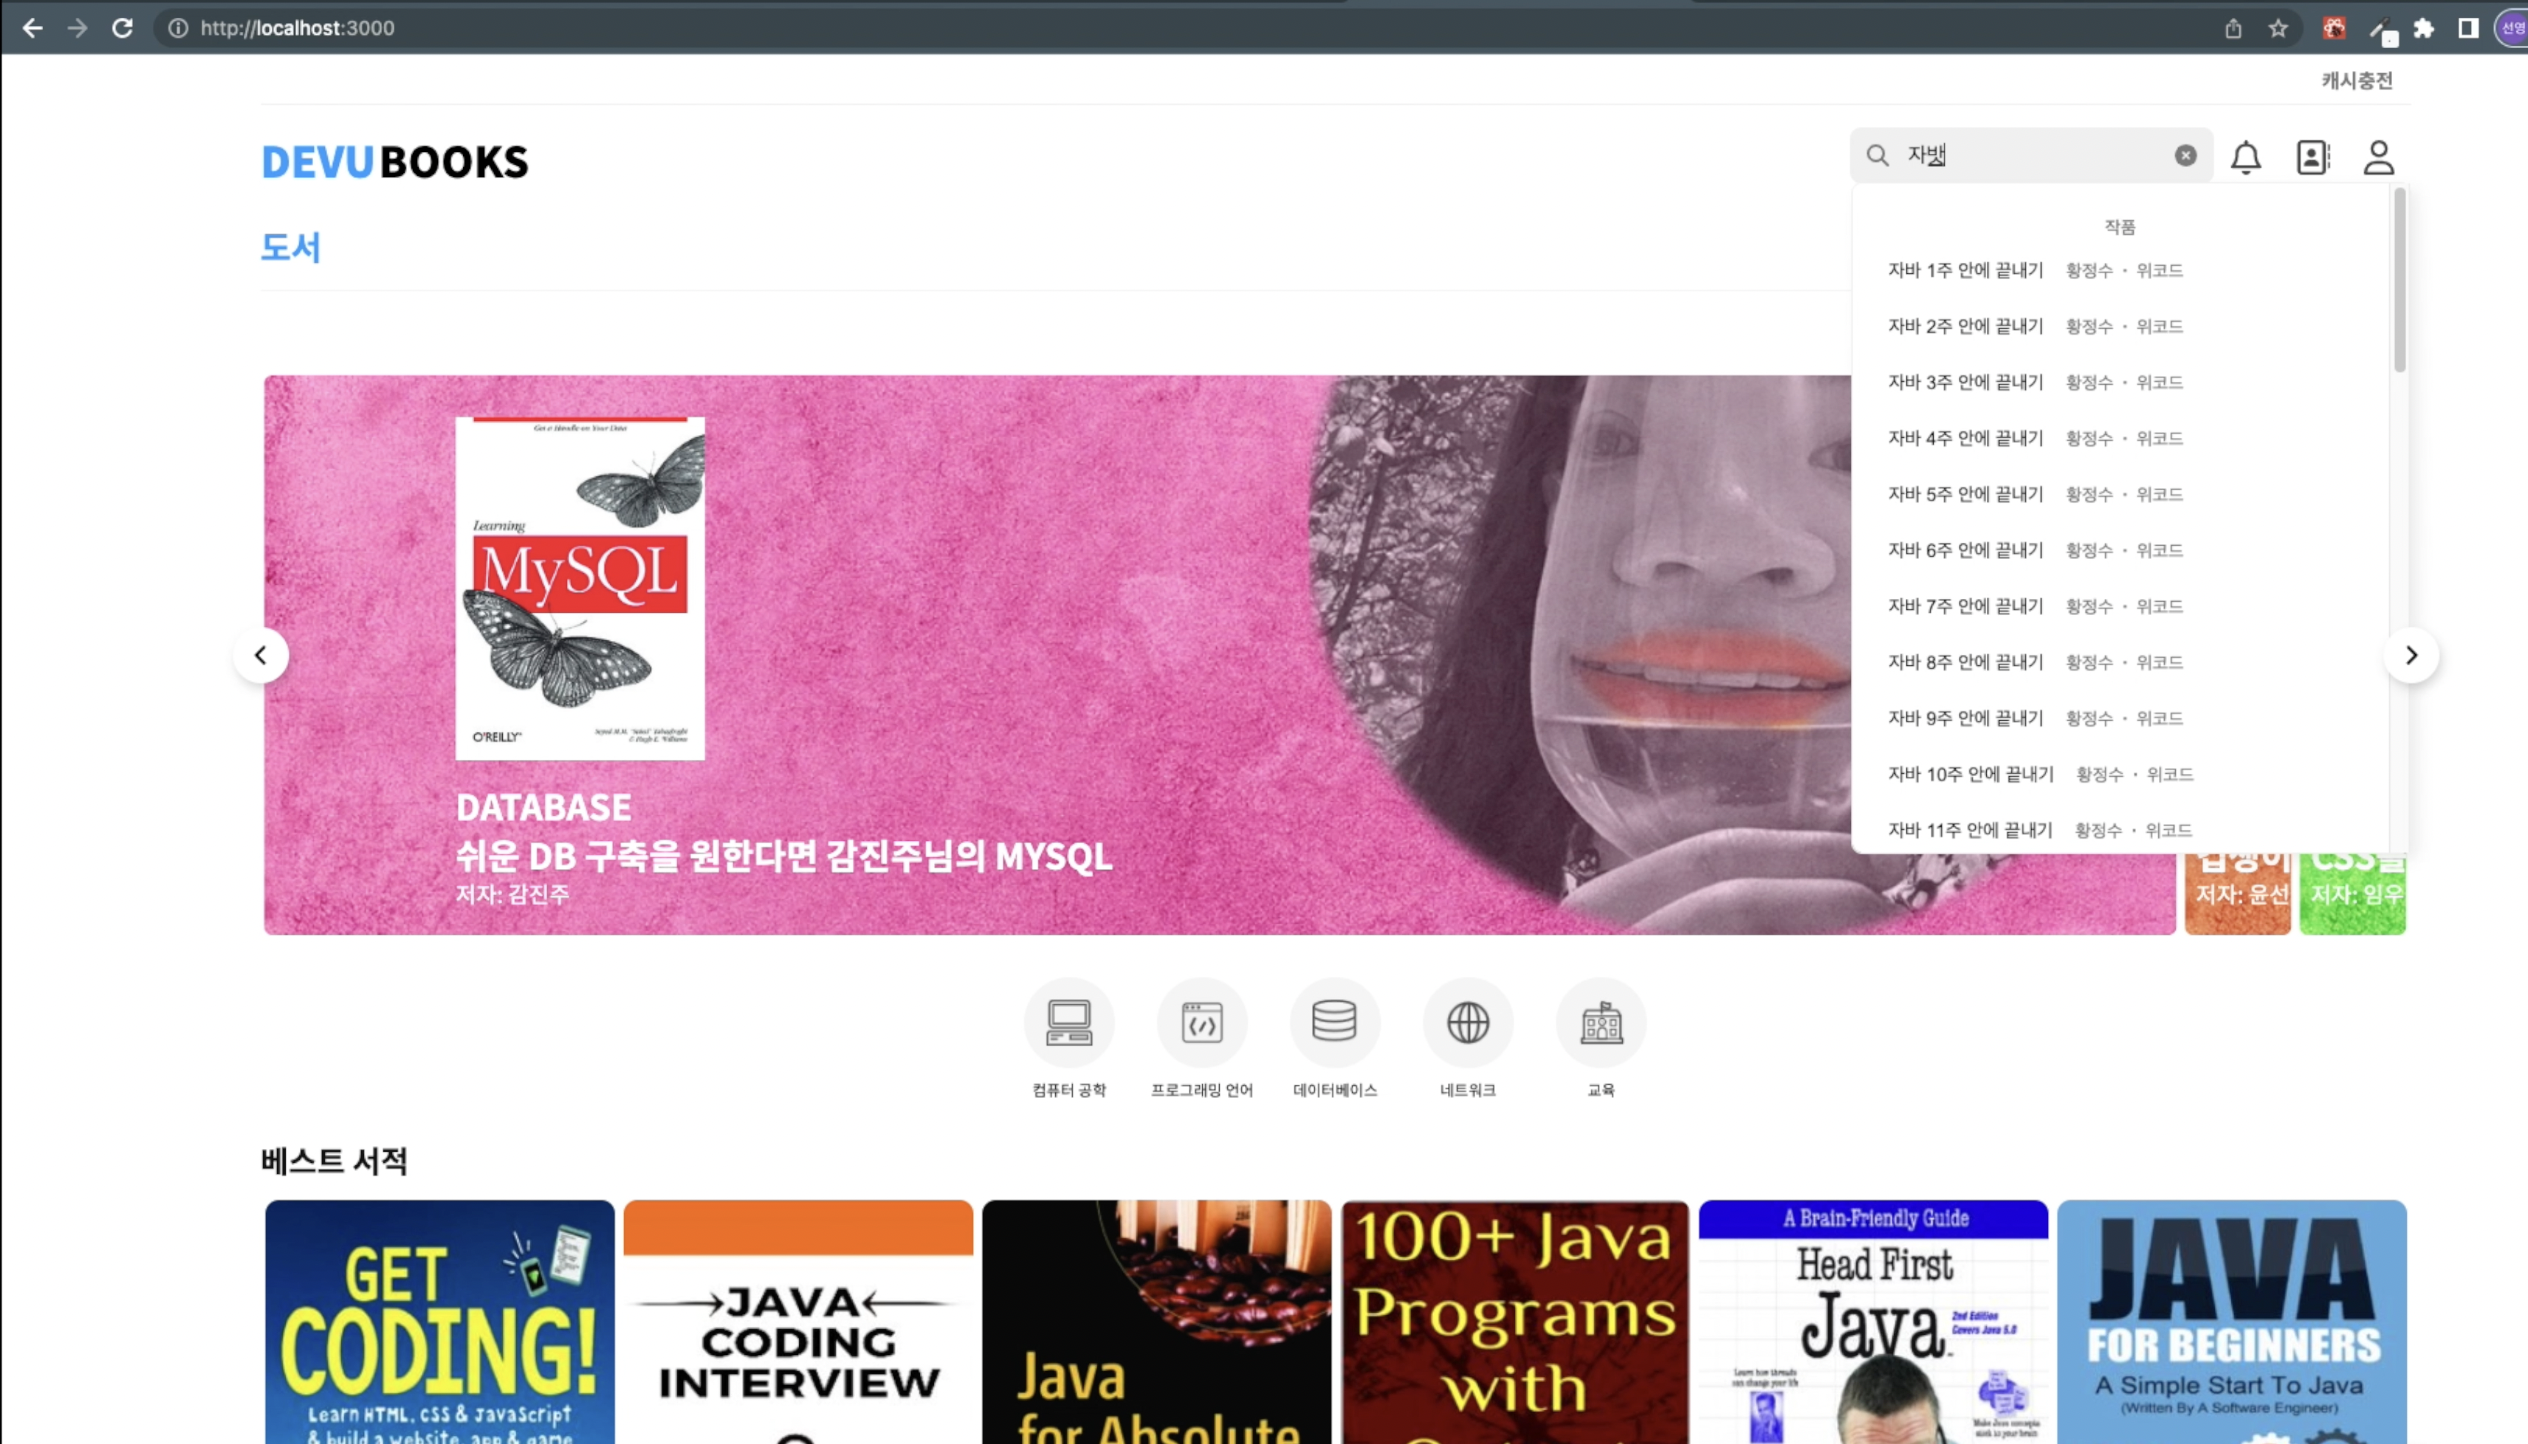Open the Java for Absolute book cover
Viewport: 2528px width, 1444px height.
point(1156,1322)
